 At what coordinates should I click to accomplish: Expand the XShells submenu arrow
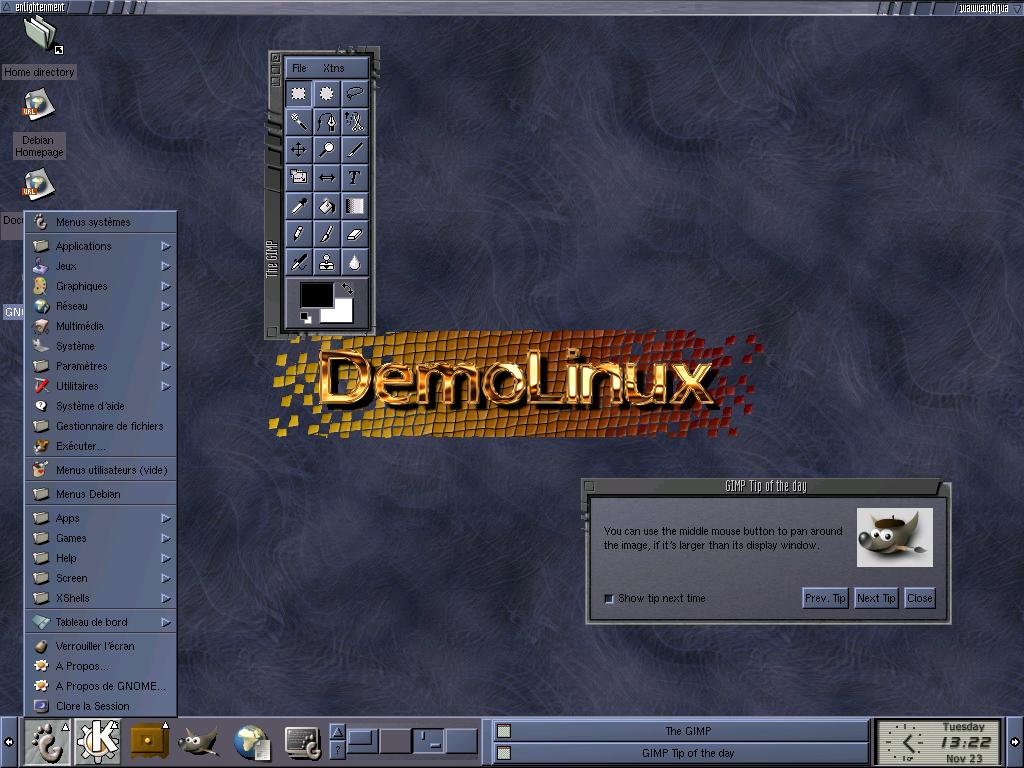[166, 598]
